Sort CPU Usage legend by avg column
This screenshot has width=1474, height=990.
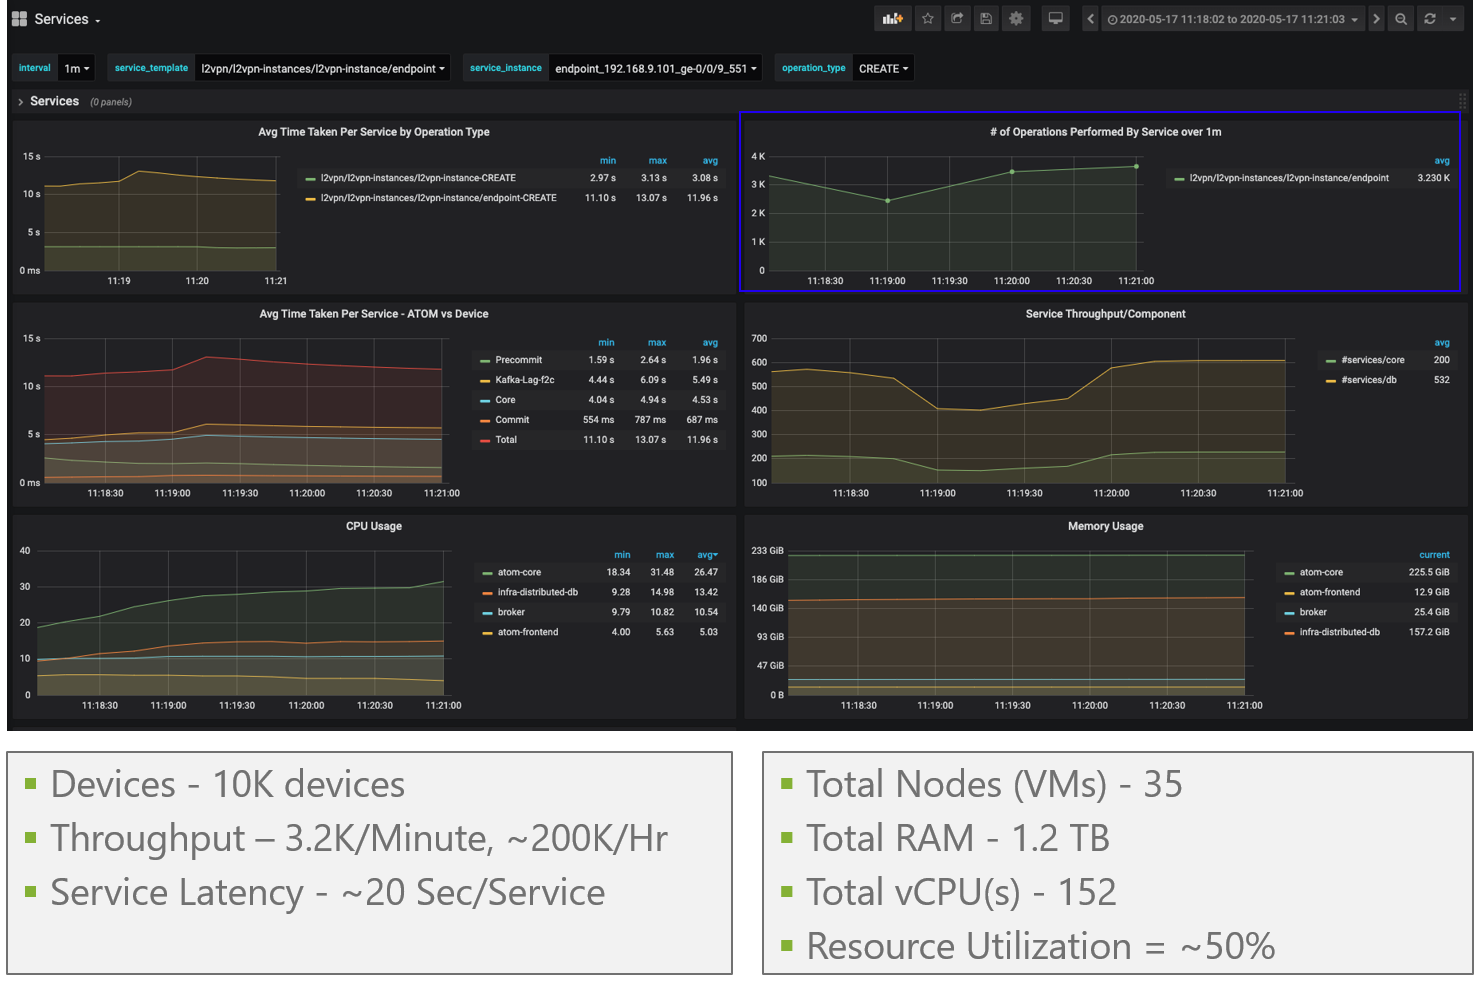tap(707, 555)
